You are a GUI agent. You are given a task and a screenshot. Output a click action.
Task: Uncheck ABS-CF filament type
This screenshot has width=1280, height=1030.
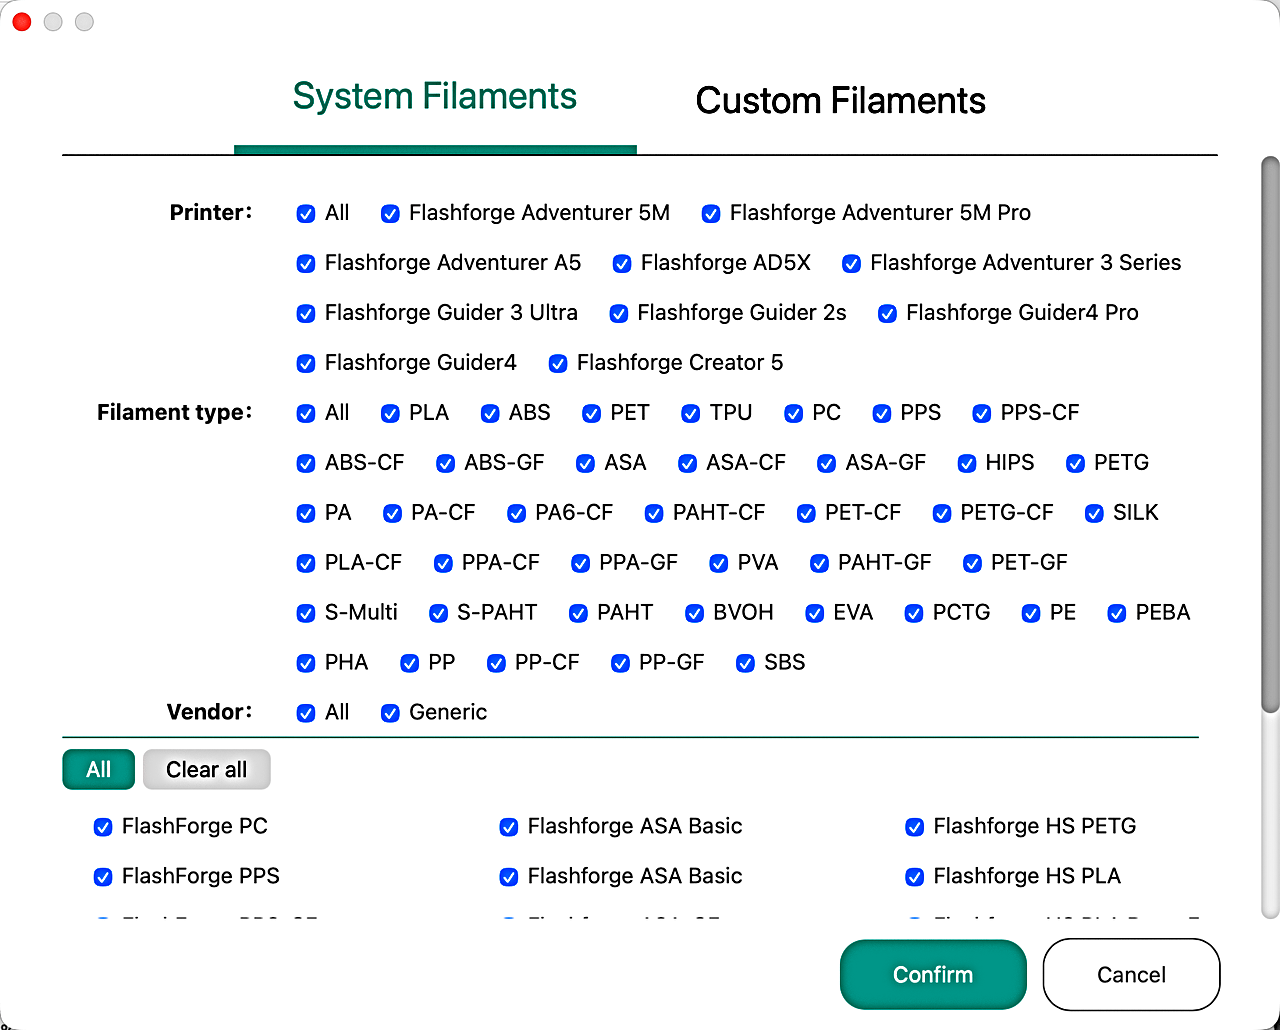[306, 463]
